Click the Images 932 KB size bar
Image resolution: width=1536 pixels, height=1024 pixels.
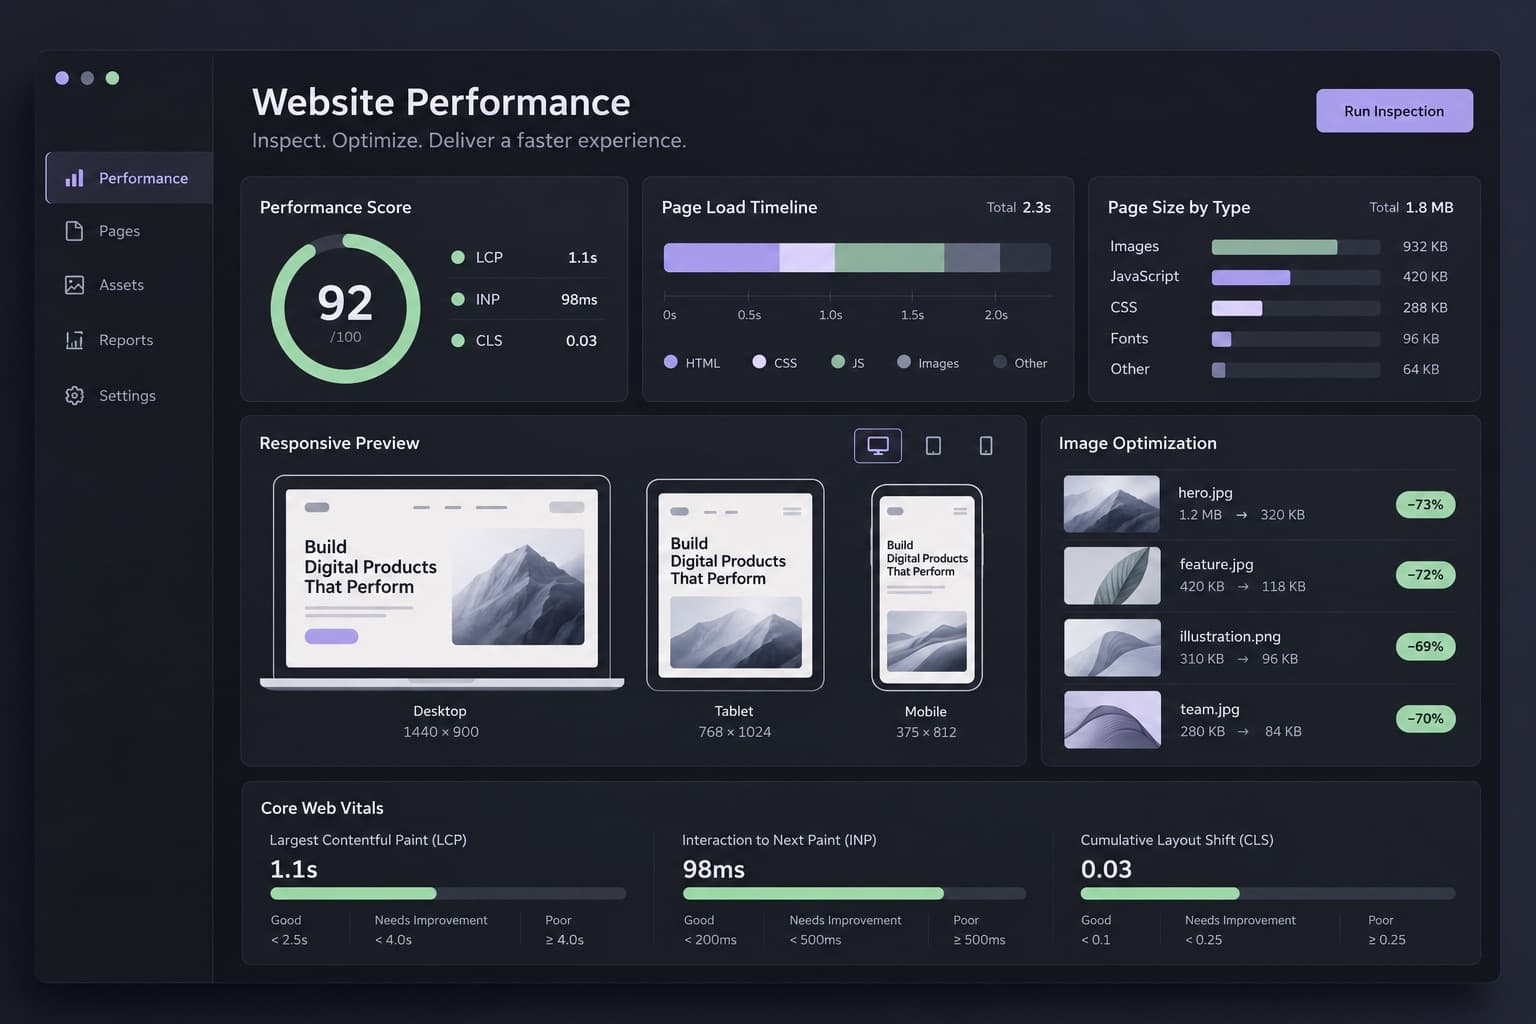pos(1296,247)
